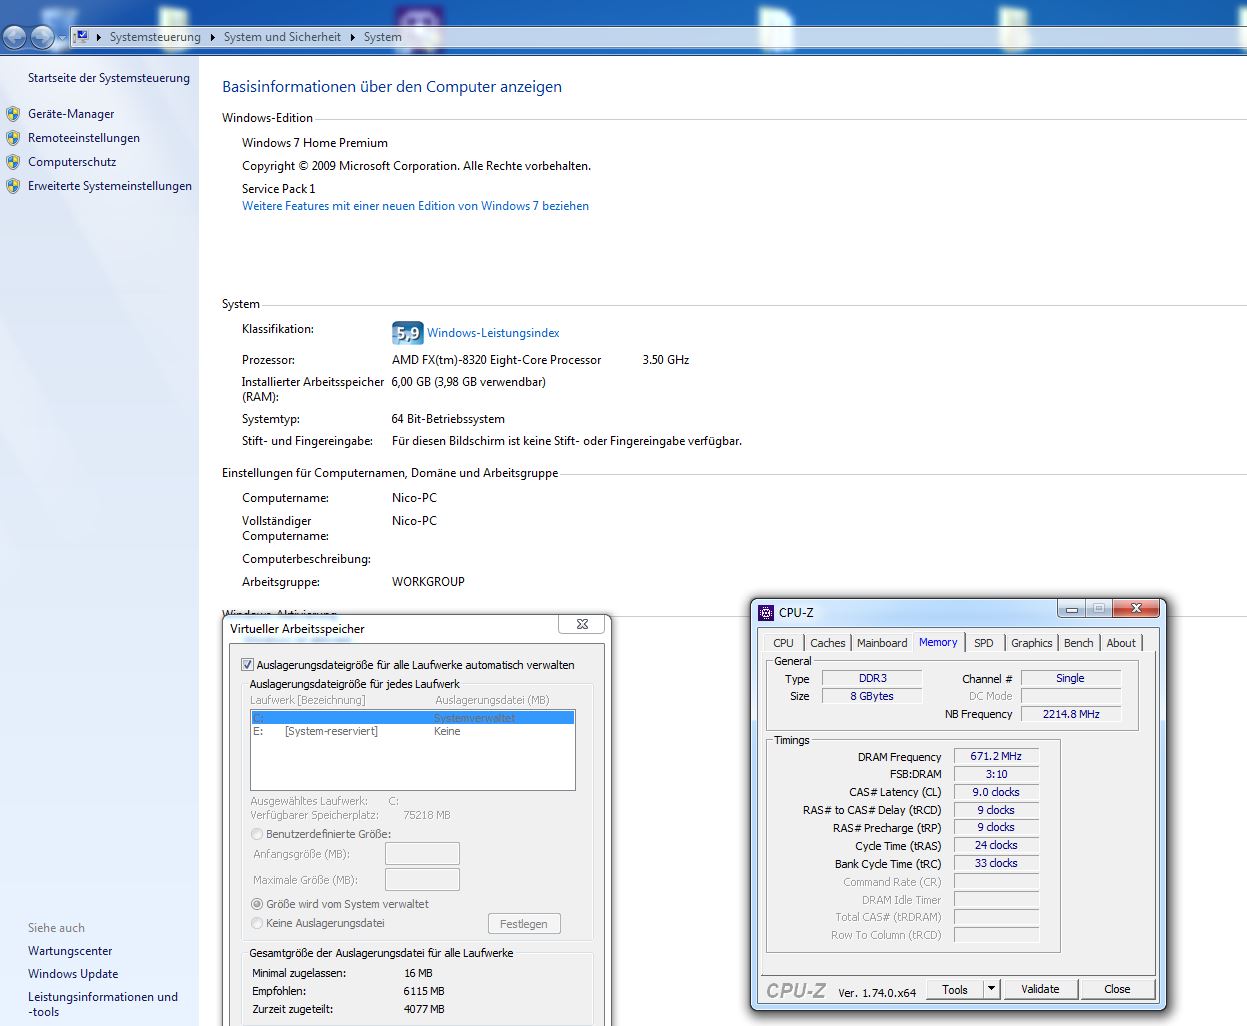The image size is (1247, 1026).
Task: Go forward with the navigation arrow
Action: click(x=42, y=38)
